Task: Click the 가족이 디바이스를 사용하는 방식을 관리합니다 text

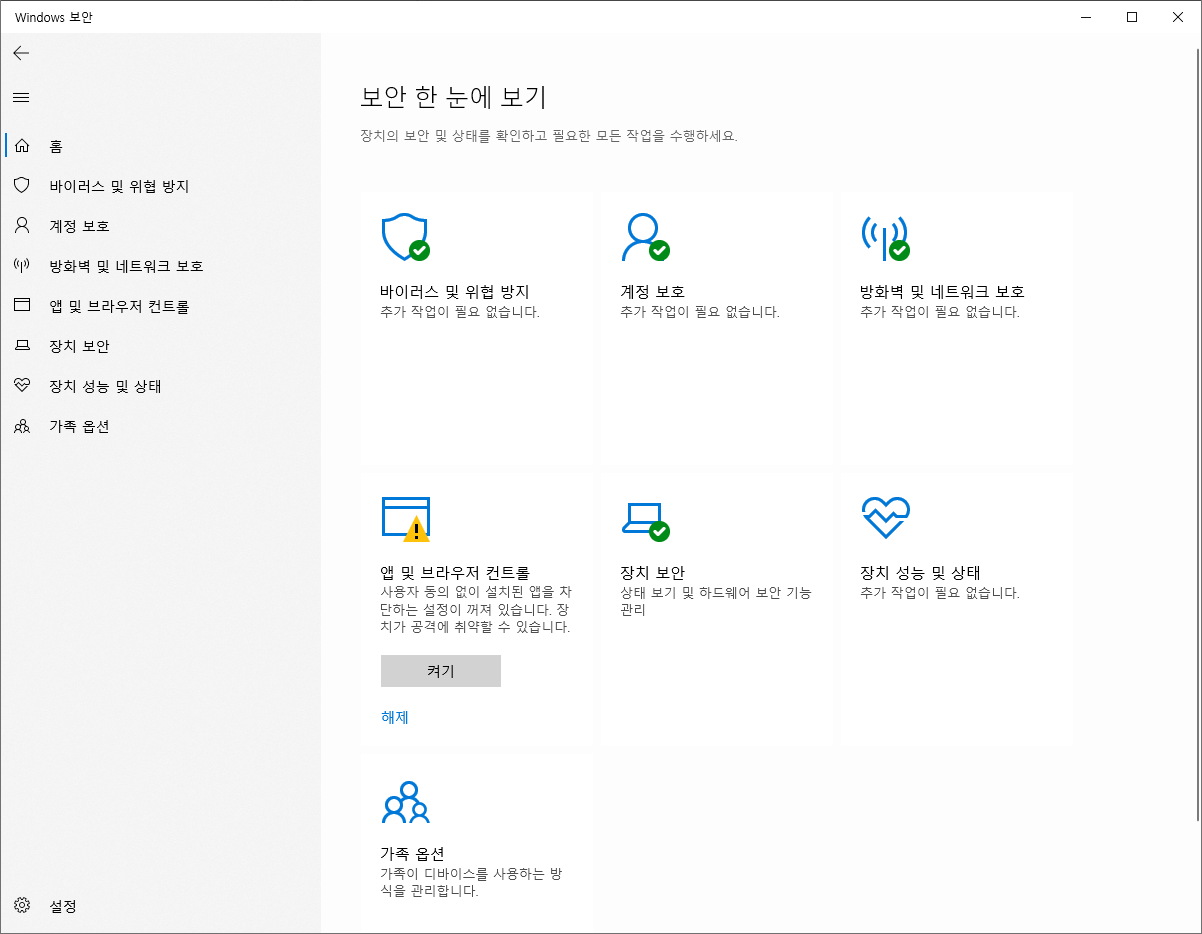Action: point(471,882)
